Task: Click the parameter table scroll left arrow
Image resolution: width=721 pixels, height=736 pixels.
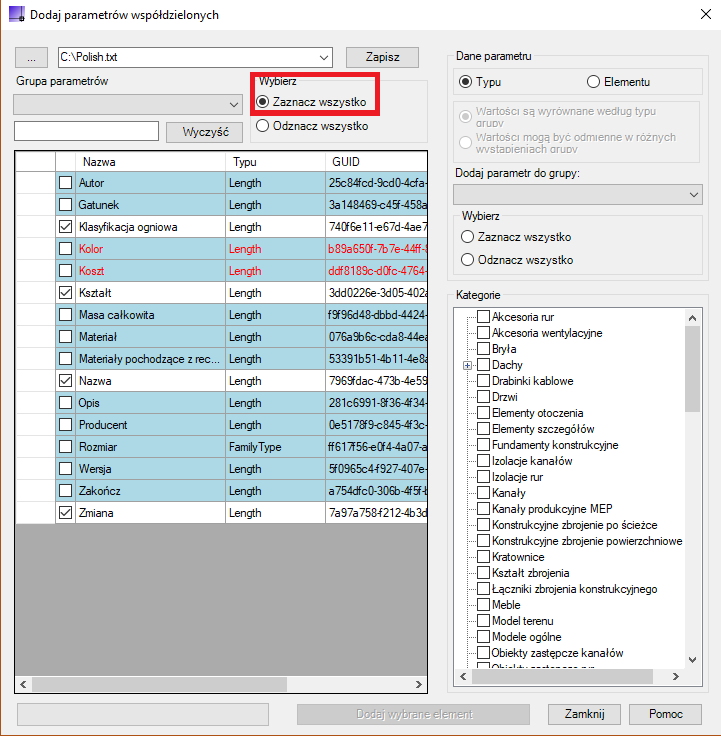Action: coord(23,684)
